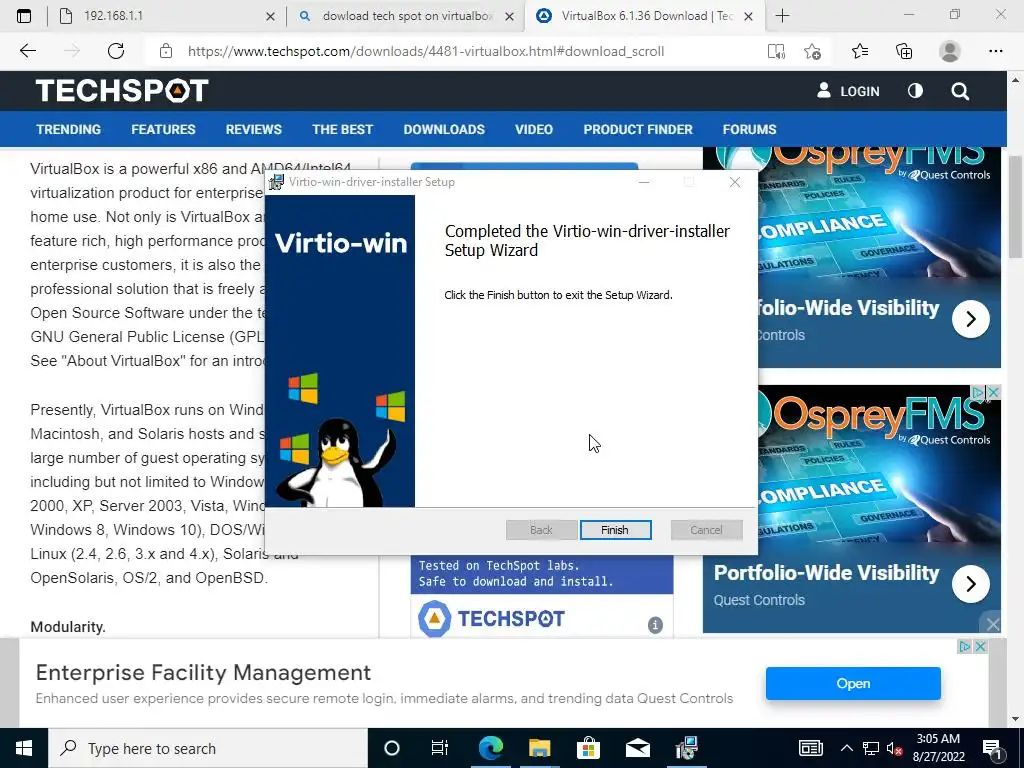Image resolution: width=1024 pixels, height=768 pixels.
Task: Go back using the browser back arrow
Action: point(27,51)
